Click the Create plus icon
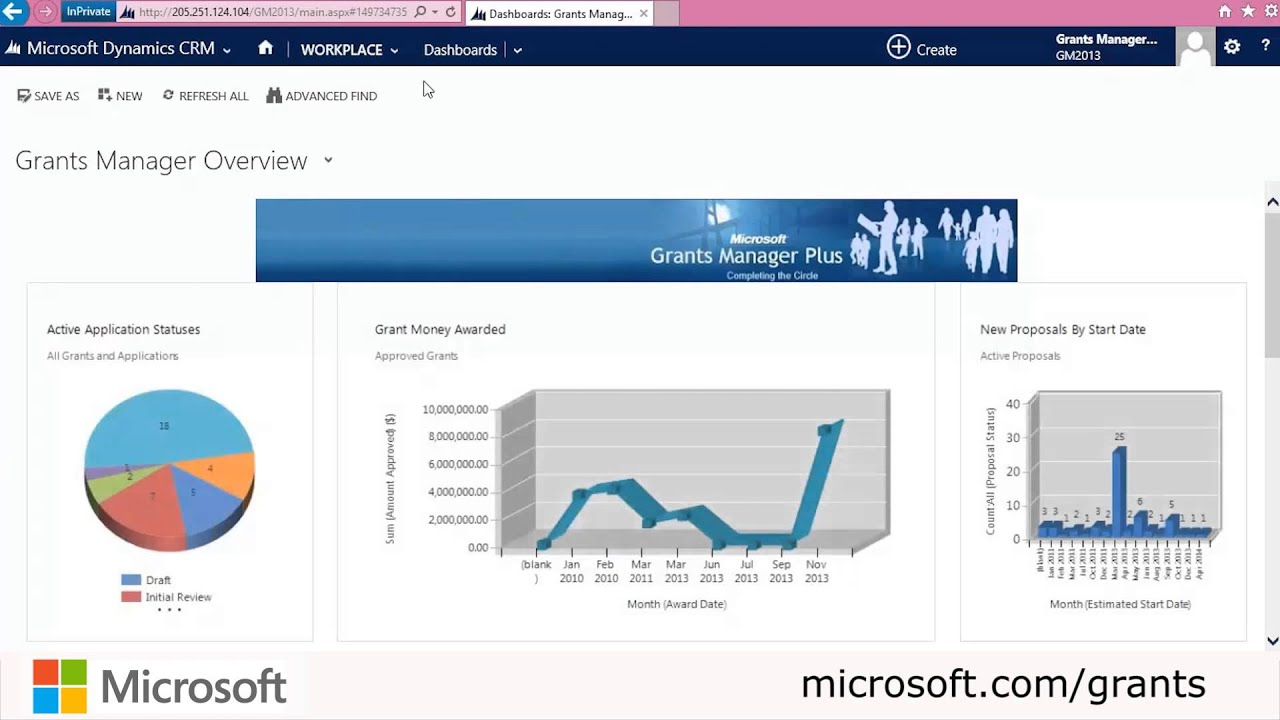 (898, 48)
